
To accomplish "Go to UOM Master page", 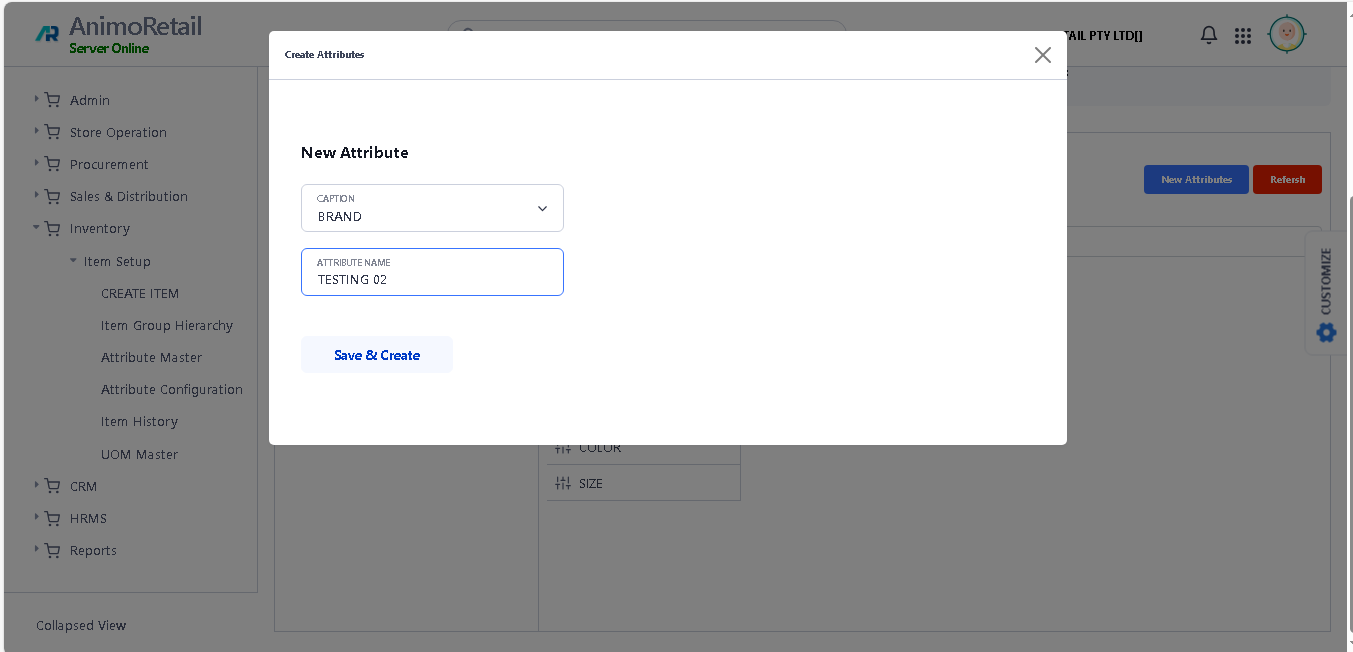I will coord(139,454).
